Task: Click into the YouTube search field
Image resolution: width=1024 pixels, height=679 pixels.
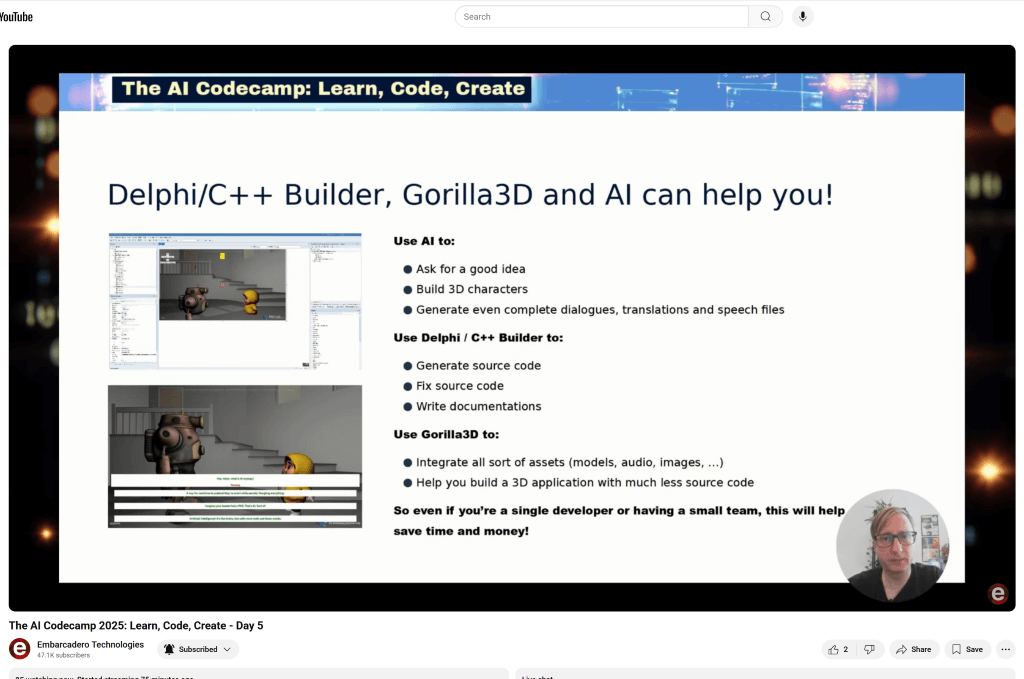Action: [601, 17]
